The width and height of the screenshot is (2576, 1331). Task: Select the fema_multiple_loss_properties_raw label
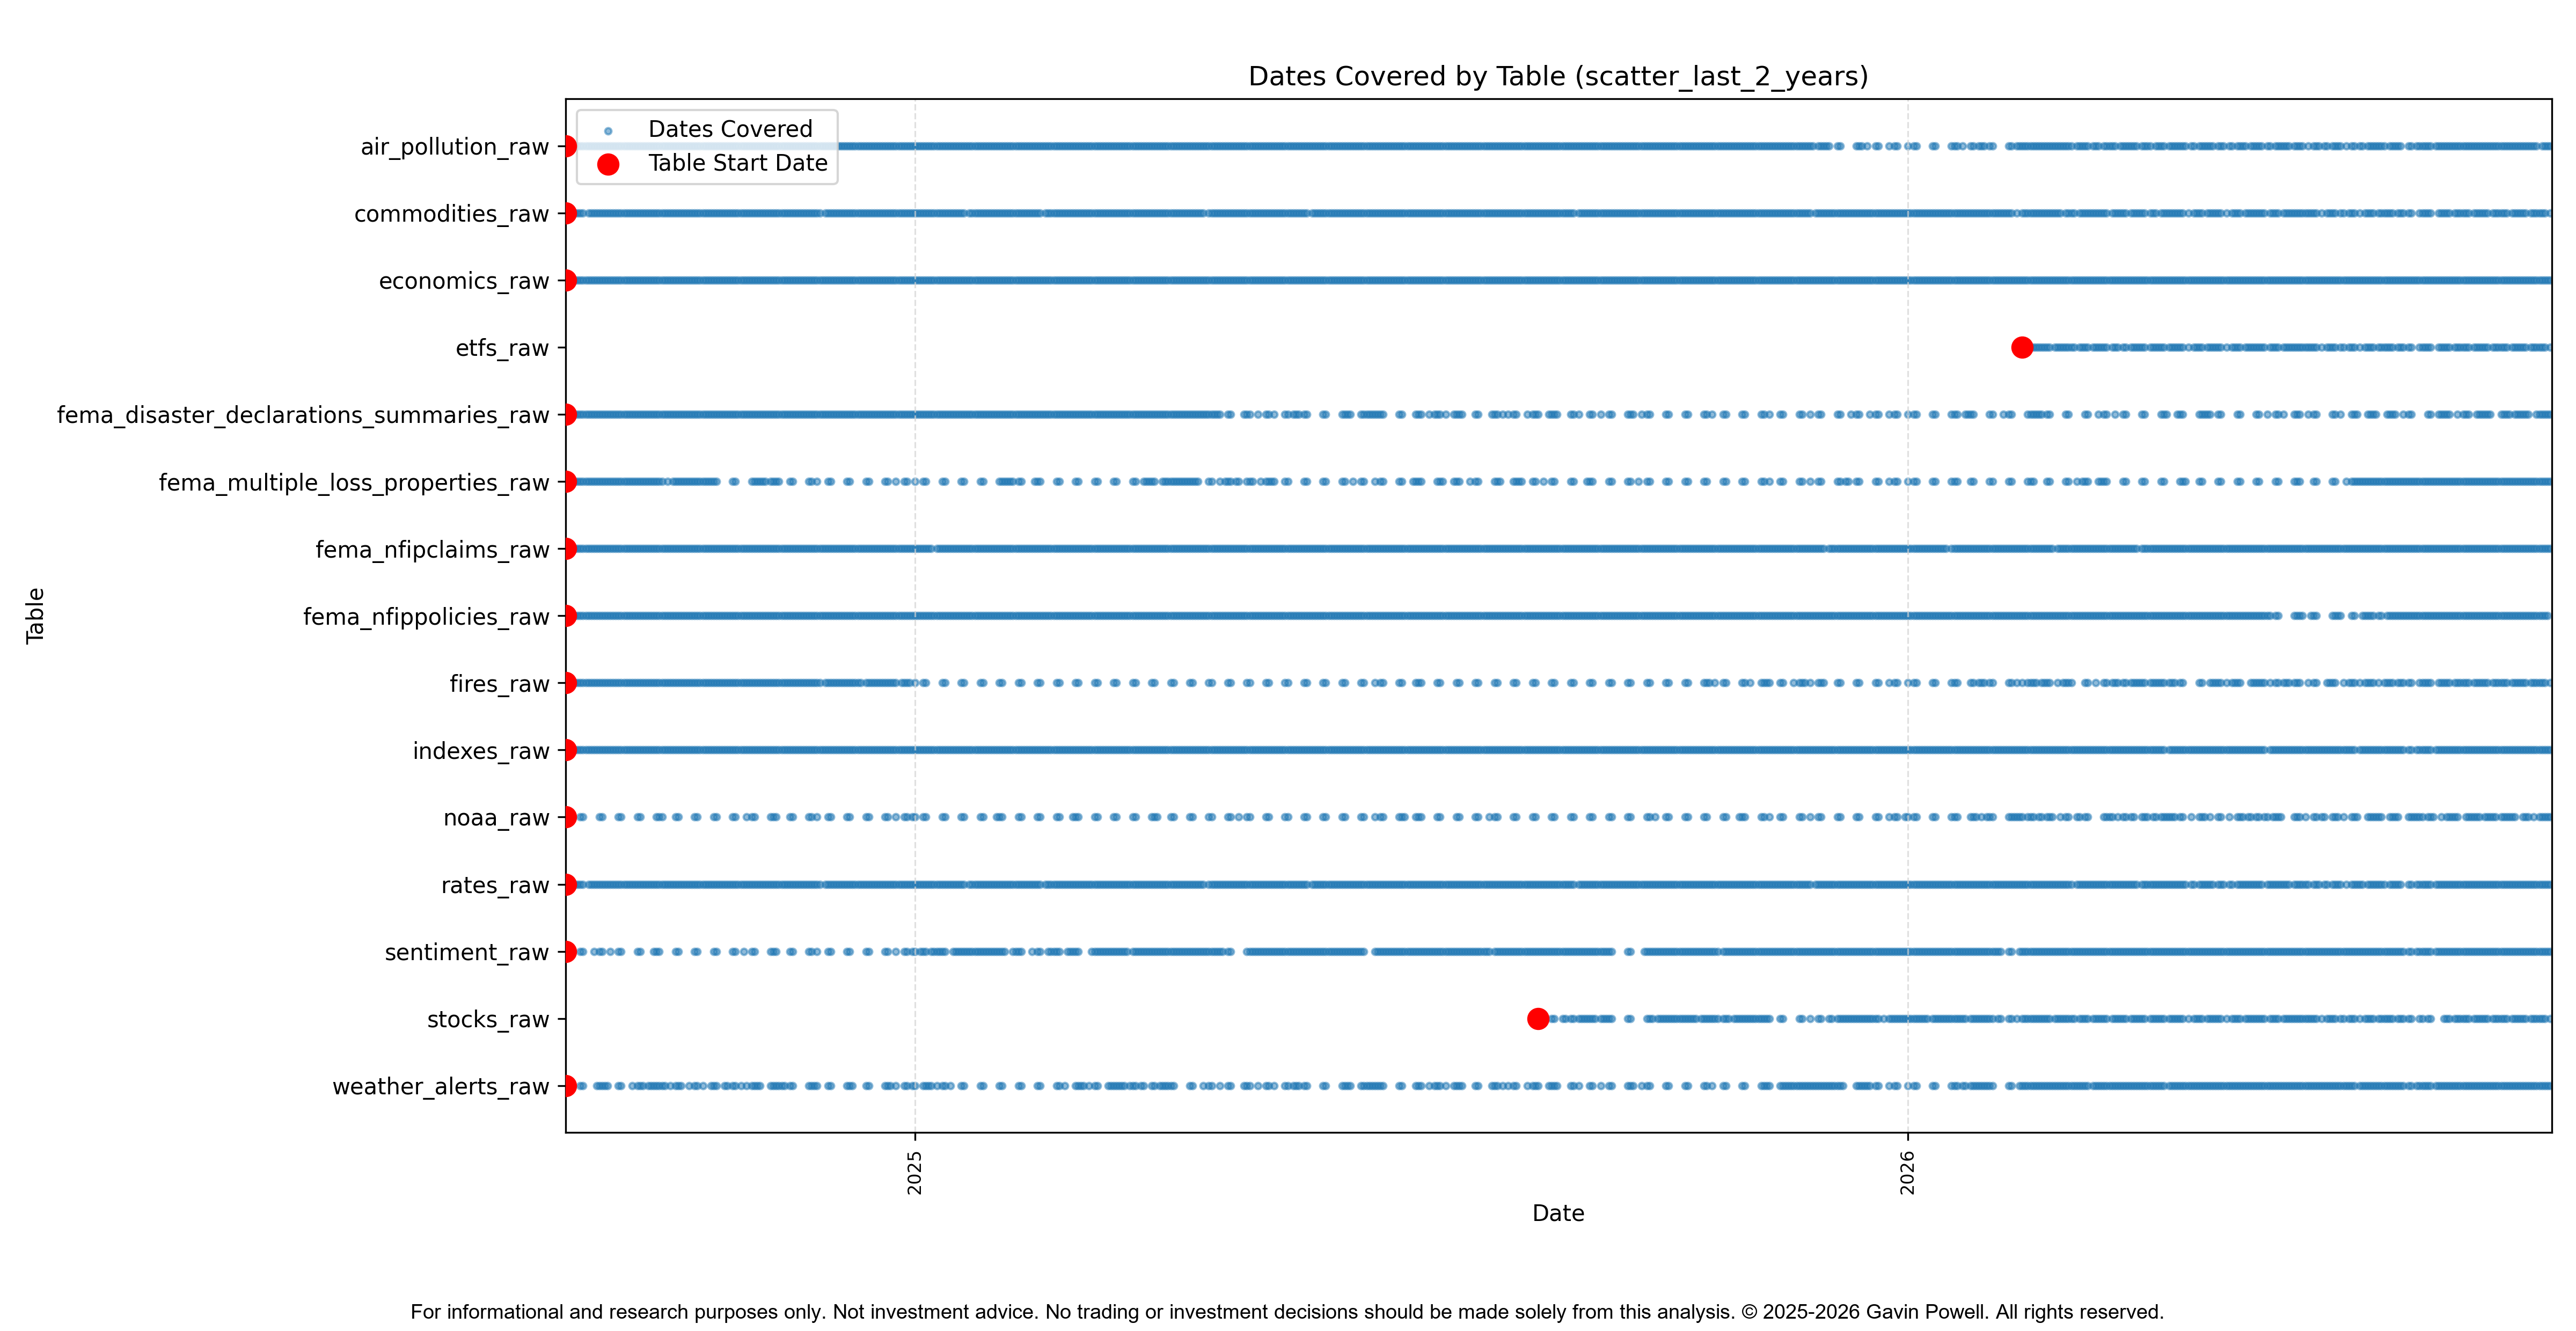[x=354, y=483]
